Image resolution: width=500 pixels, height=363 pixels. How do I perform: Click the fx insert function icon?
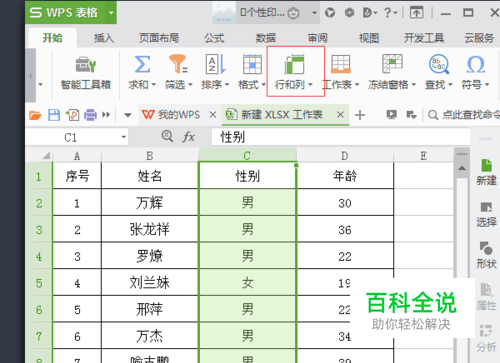(x=189, y=137)
